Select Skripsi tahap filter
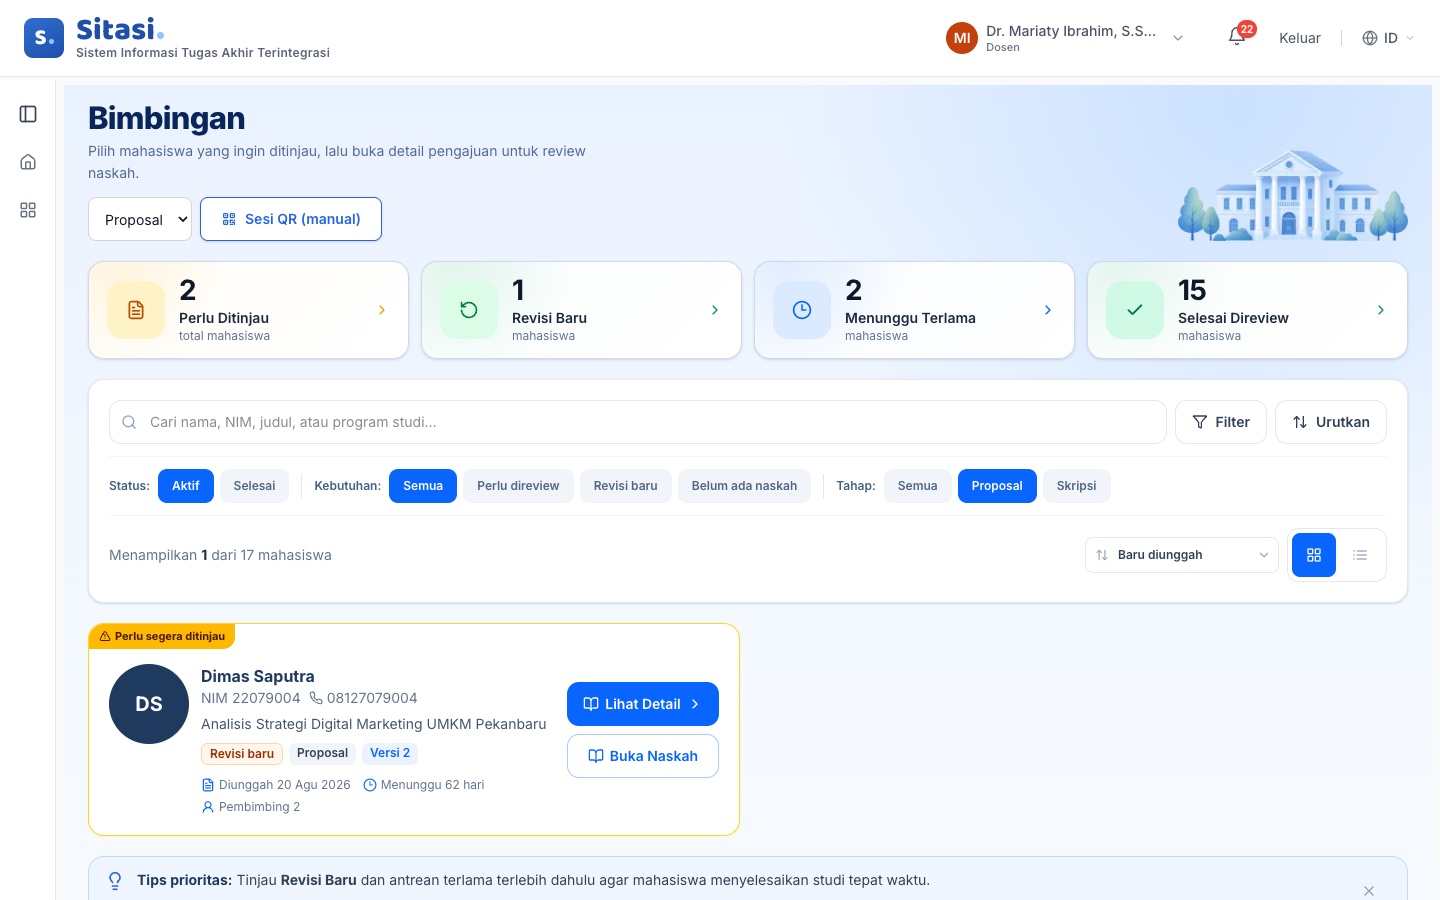 [1076, 486]
